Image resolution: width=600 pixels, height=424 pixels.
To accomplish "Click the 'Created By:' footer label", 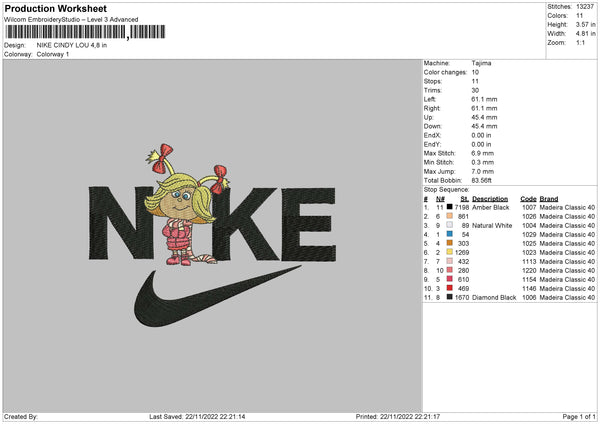I will click(21, 416).
